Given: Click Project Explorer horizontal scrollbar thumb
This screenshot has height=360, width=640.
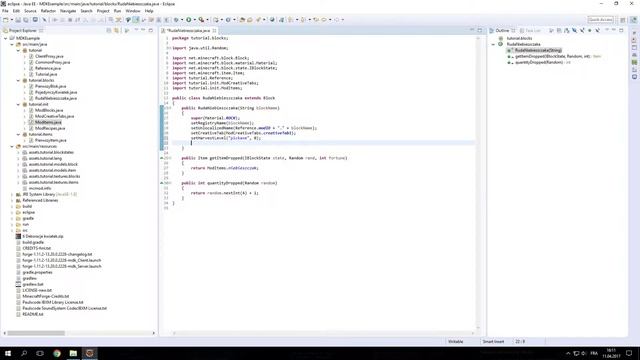Looking at the screenshot, I should tap(36, 333).
